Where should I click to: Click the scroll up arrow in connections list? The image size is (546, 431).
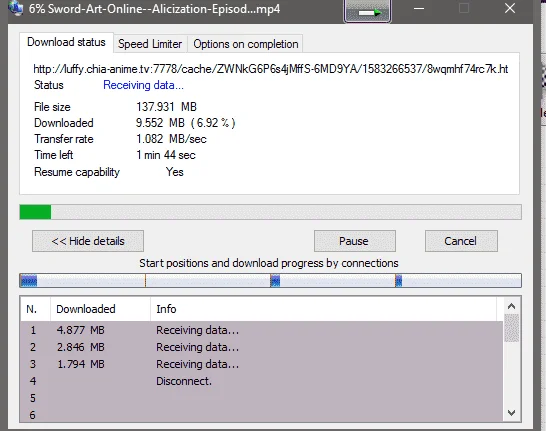(511, 306)
